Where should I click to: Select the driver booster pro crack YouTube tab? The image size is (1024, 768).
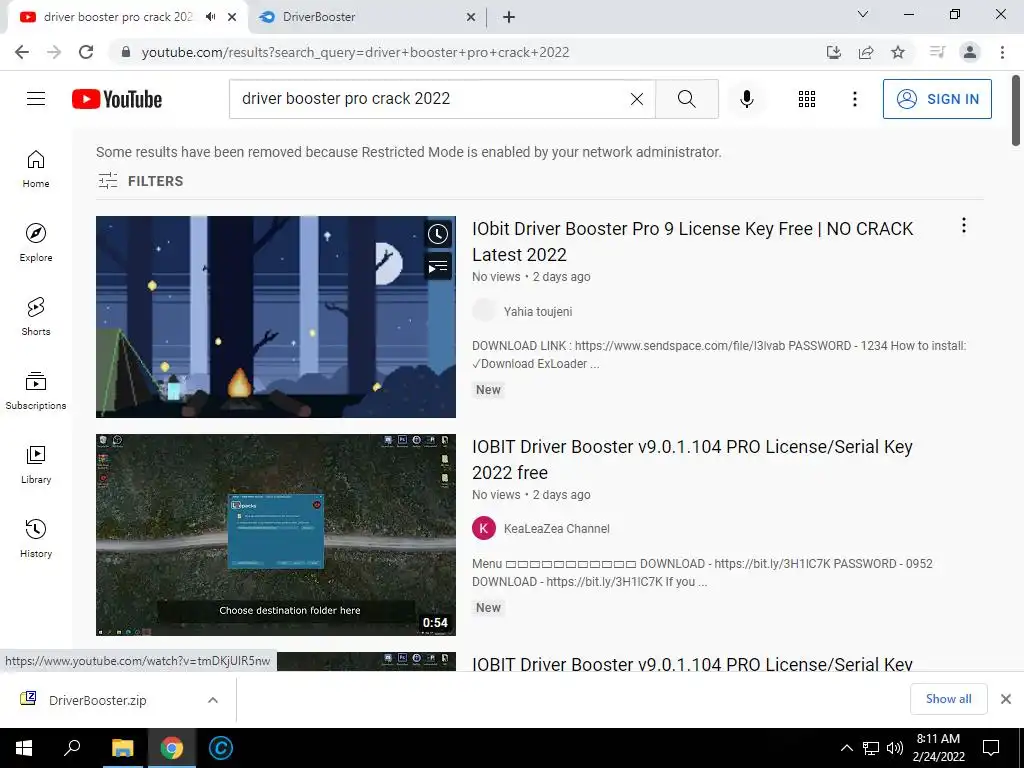pyautogui.click(x=118, y=17)
